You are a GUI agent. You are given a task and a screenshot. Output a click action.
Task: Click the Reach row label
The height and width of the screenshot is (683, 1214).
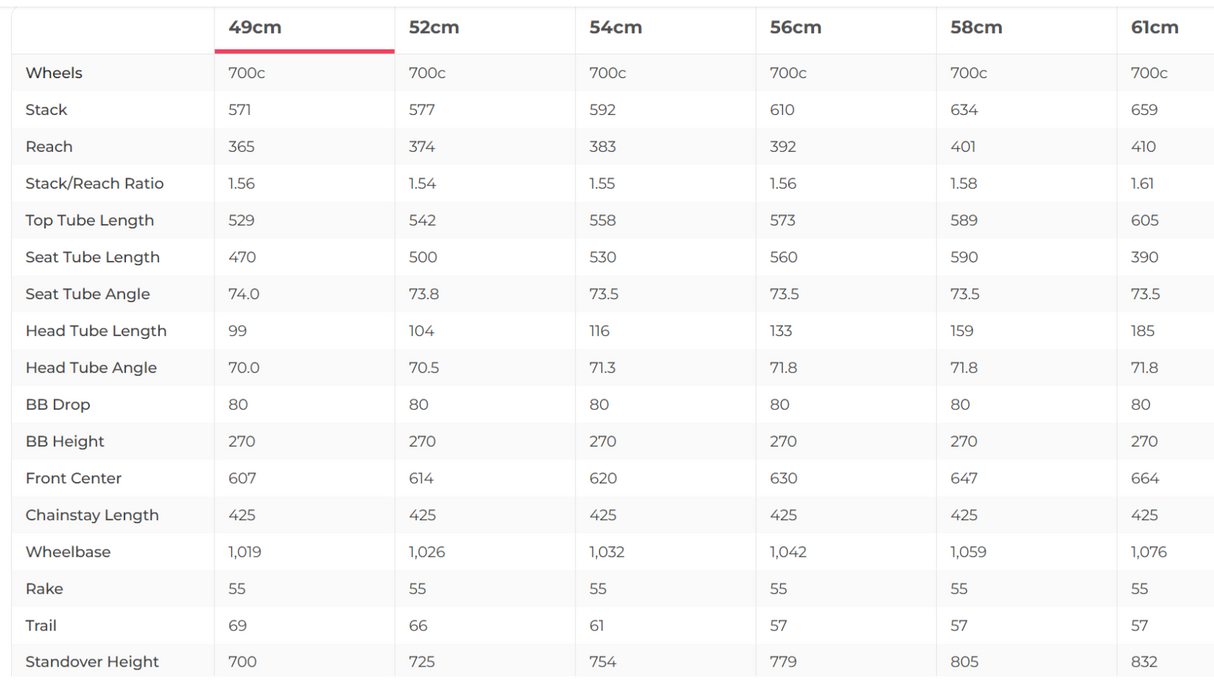pyautogui.click(x=49, y=147)
